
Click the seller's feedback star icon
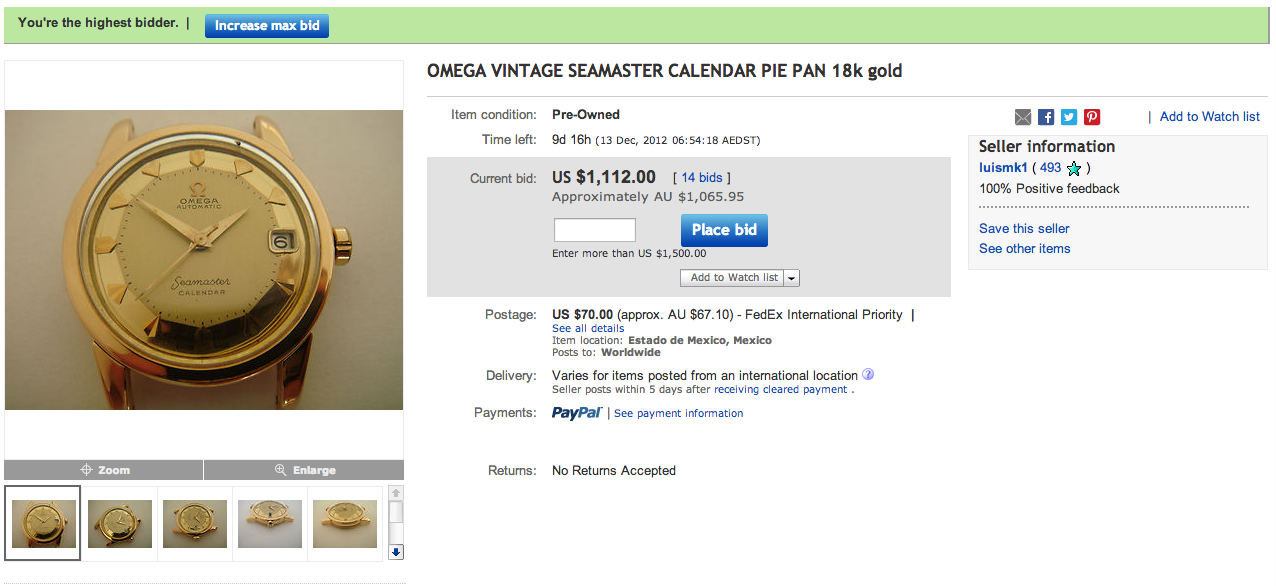(x=1074, y=168)
